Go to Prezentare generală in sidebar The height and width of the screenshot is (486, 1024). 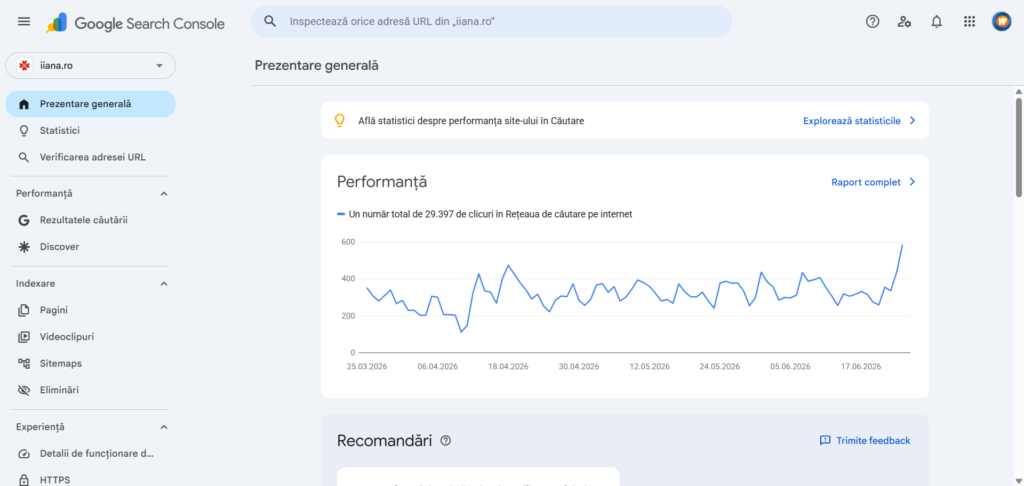[90, 104]
